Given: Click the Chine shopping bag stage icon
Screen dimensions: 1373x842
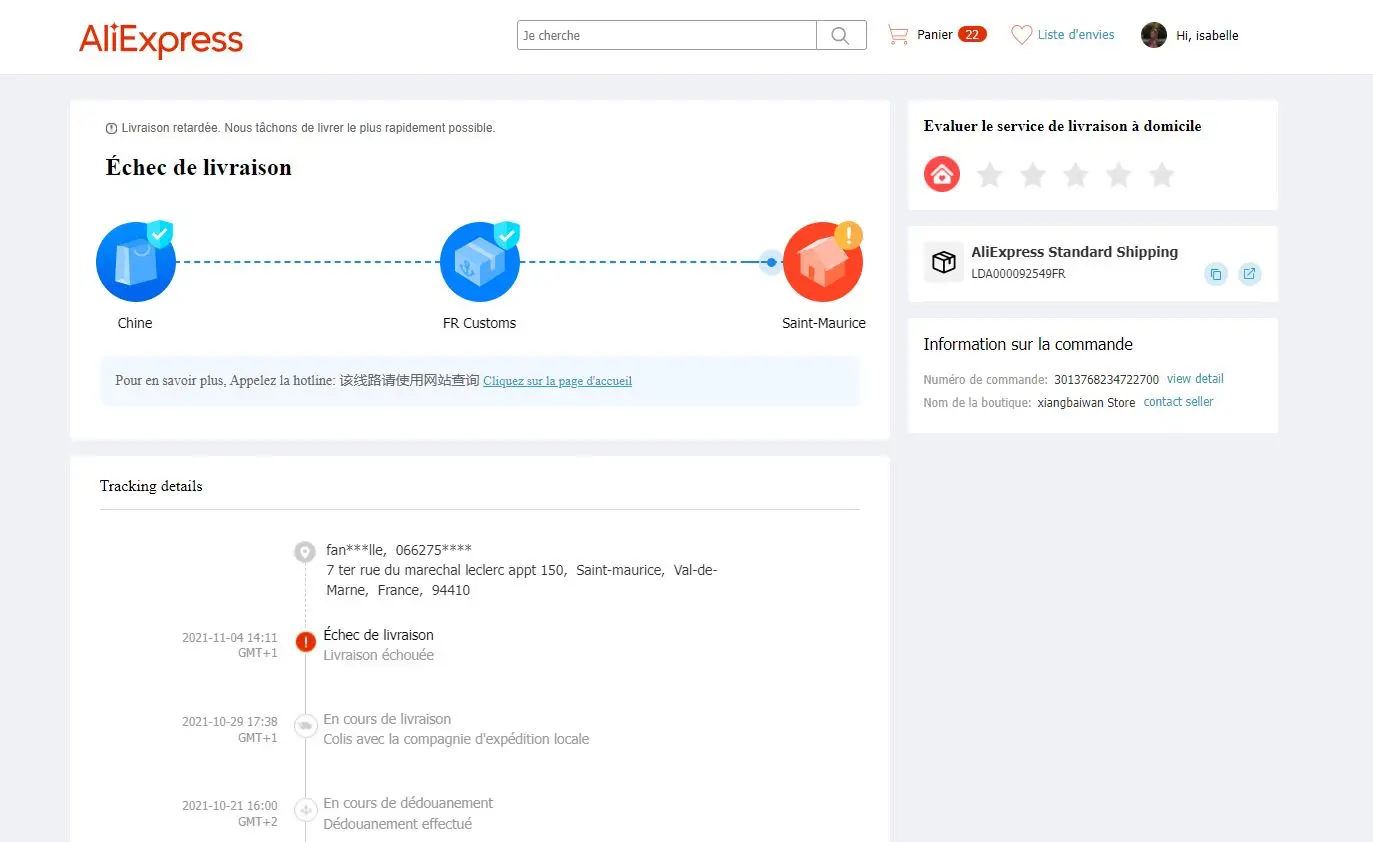Looking at the screenshot, I should [136, 262].
